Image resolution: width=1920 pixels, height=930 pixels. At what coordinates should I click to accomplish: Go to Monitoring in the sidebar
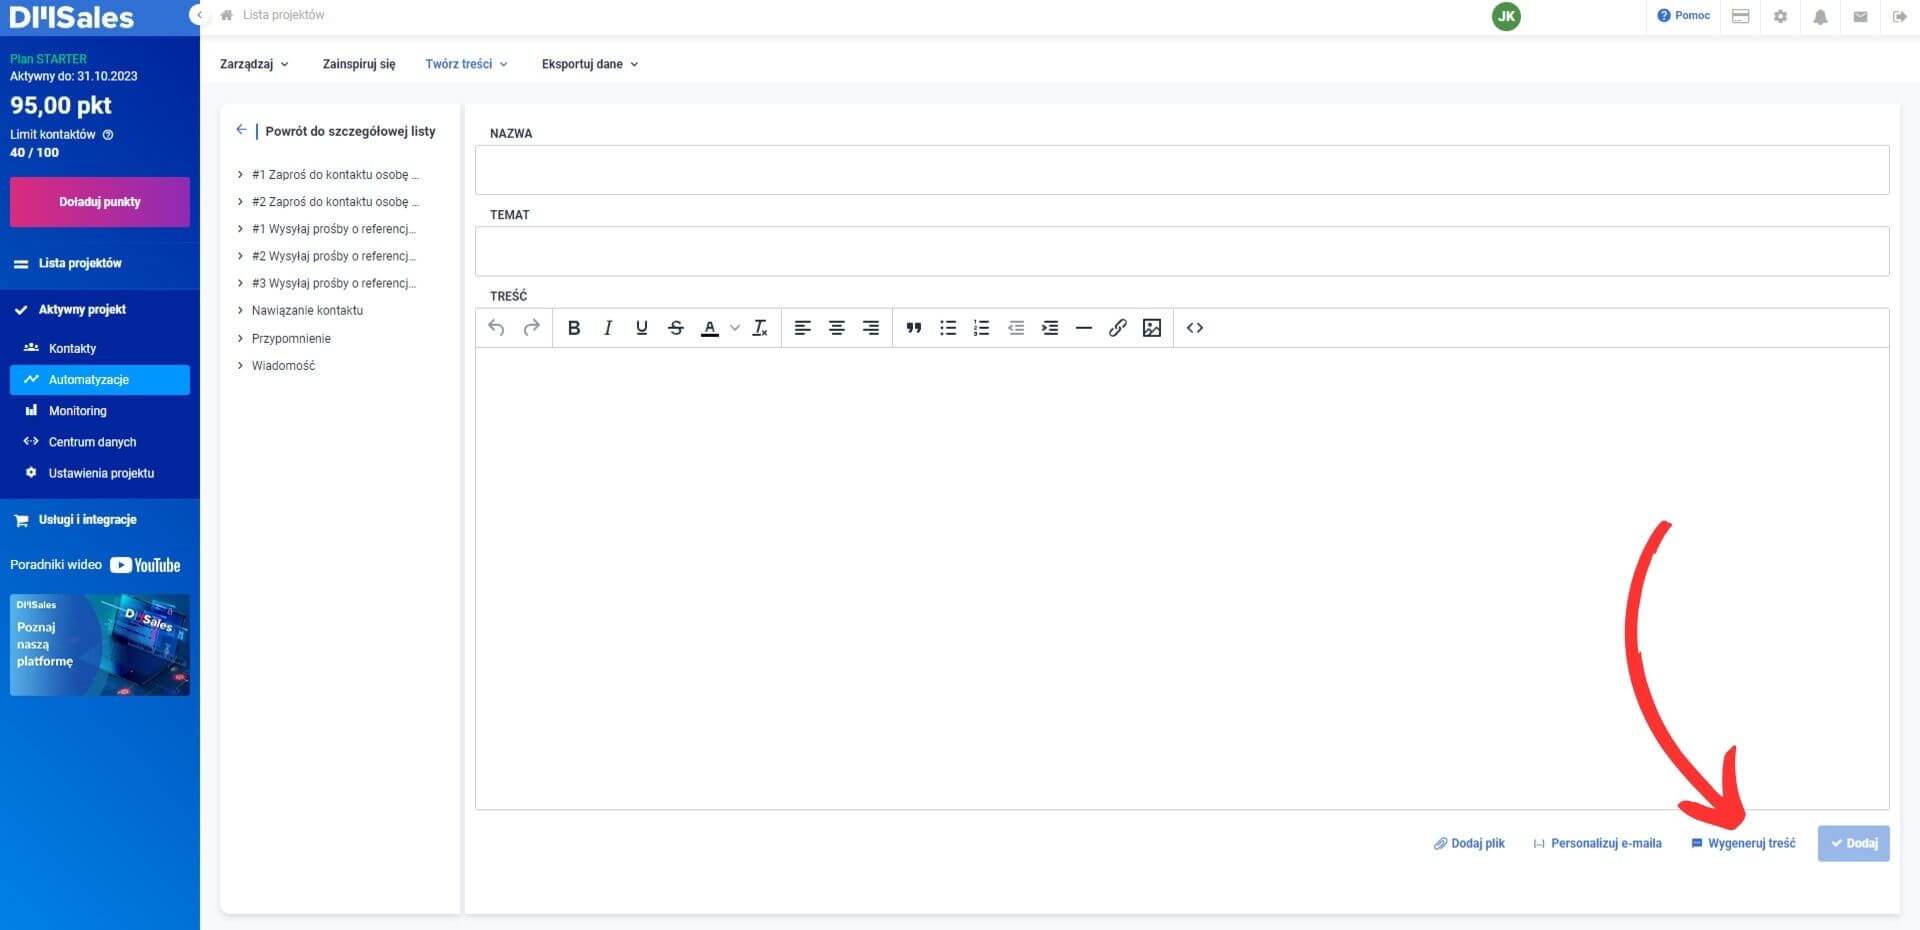pos(77,411)
